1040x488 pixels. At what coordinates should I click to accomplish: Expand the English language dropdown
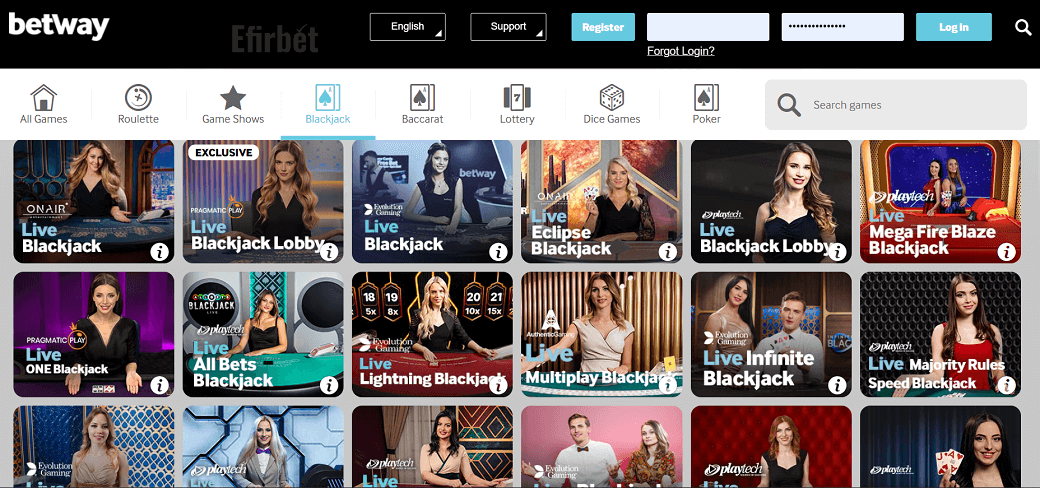click(408, 27)
